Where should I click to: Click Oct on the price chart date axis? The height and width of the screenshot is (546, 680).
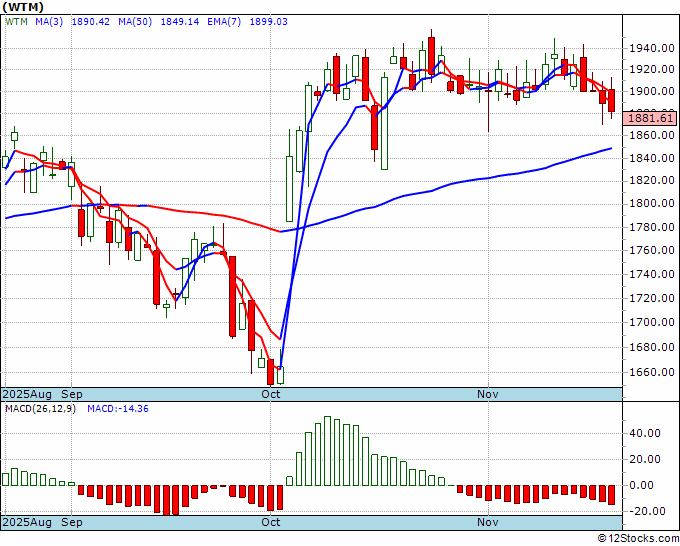pyautogui.click(x=271, y=394)
